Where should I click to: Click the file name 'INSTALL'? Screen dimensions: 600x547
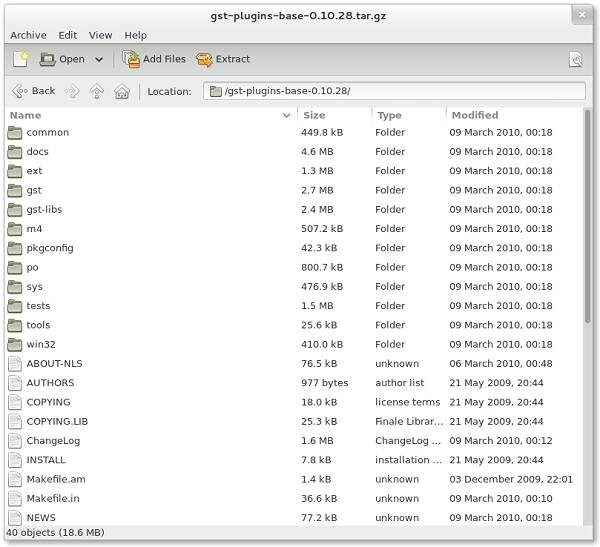coord(46,460)
